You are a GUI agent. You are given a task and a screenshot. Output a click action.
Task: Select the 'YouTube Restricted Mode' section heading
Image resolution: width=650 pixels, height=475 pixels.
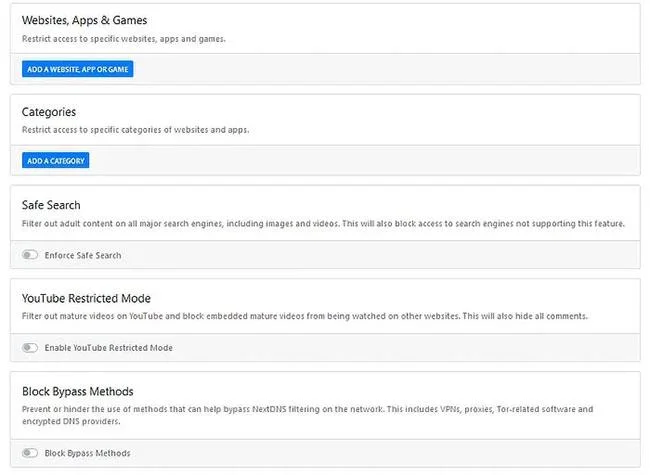[x=86, y=298]
